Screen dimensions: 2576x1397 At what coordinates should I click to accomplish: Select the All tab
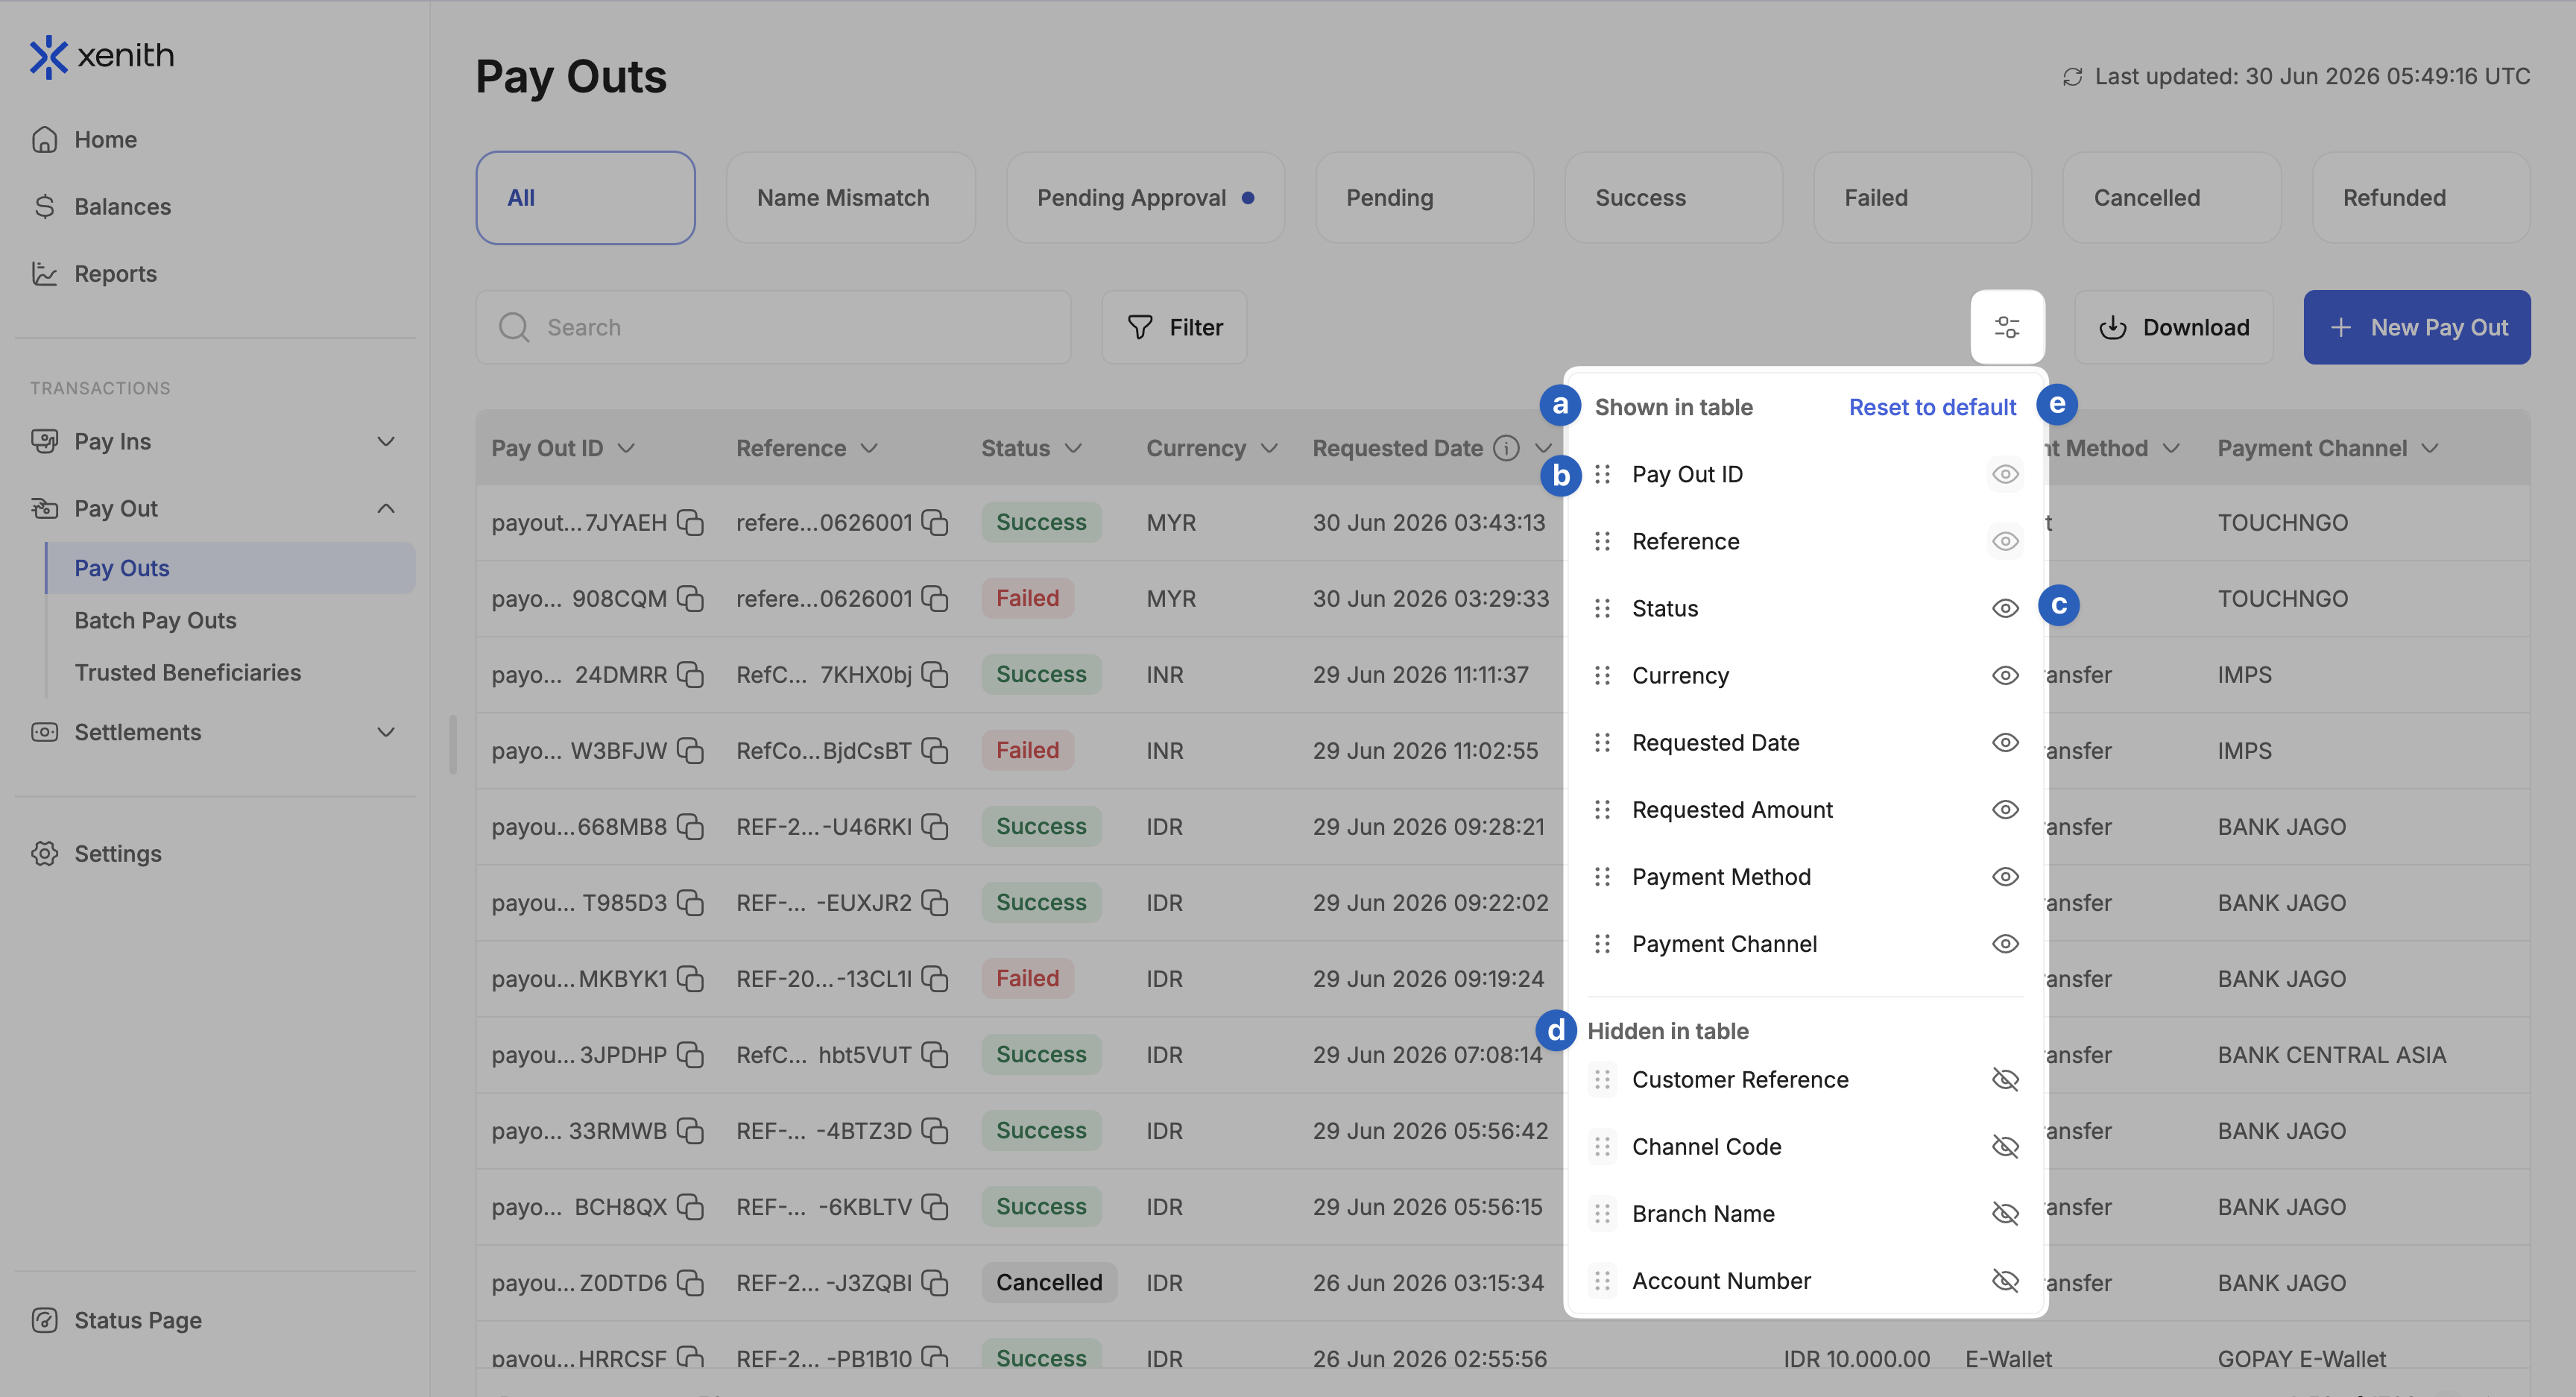[585, 198]
